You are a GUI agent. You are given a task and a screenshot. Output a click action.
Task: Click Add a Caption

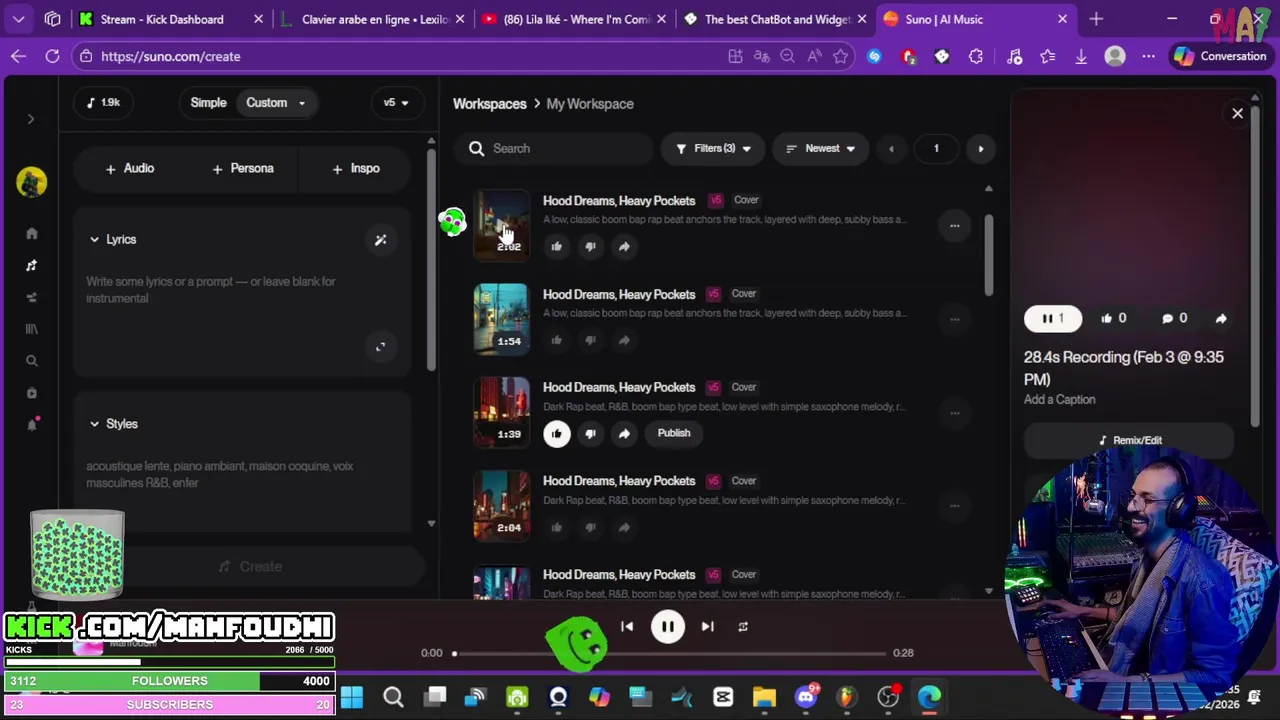(1060, 399)
